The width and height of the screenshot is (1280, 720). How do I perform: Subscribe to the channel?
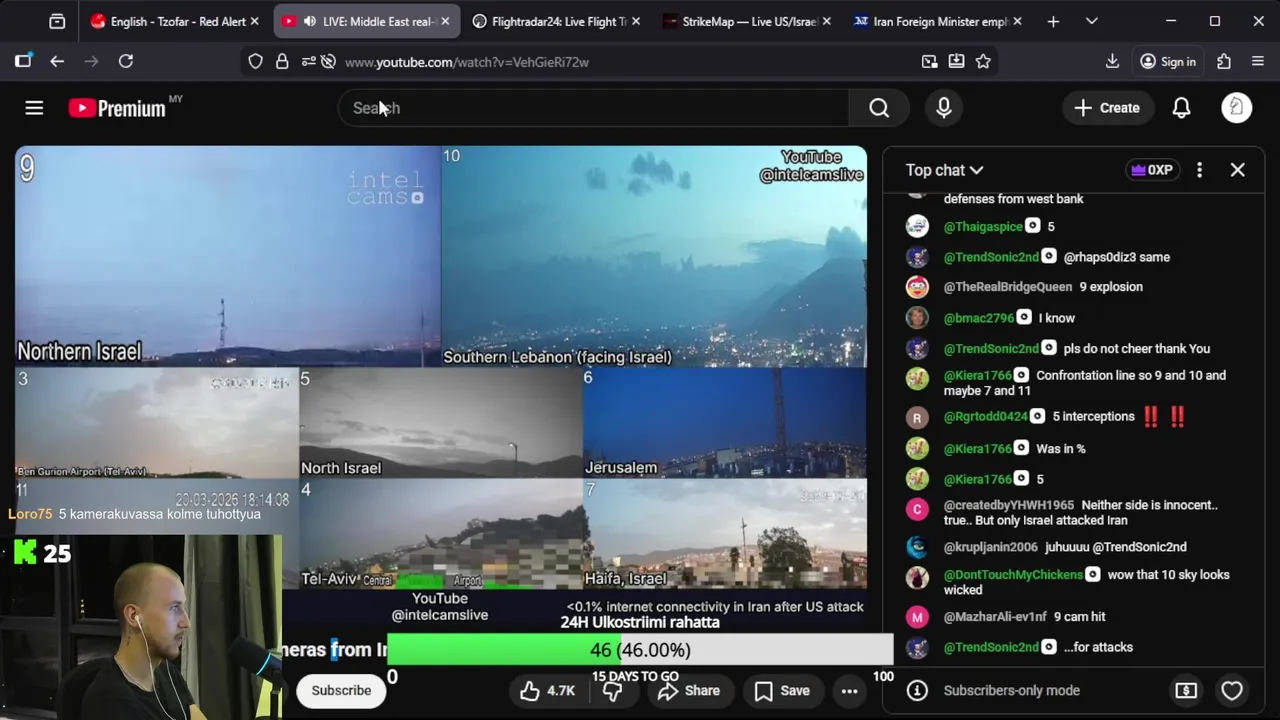click(x=341, y=690)
